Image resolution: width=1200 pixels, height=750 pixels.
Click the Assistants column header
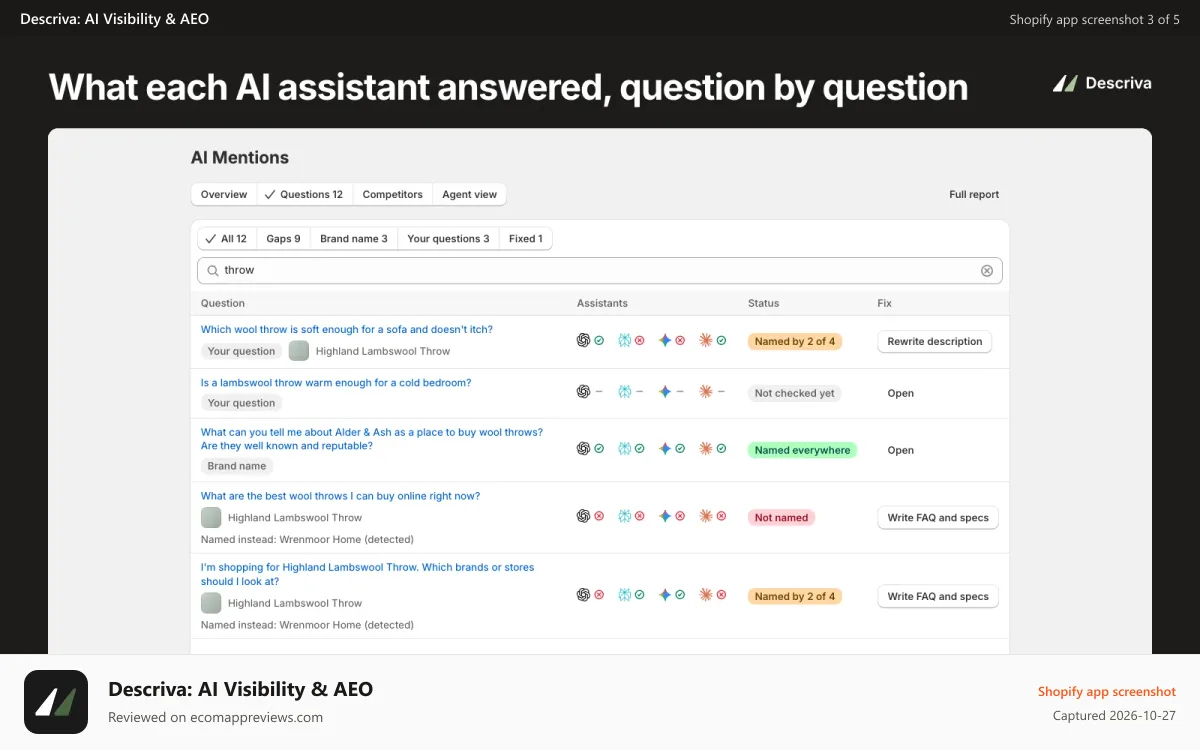[602, 303]
